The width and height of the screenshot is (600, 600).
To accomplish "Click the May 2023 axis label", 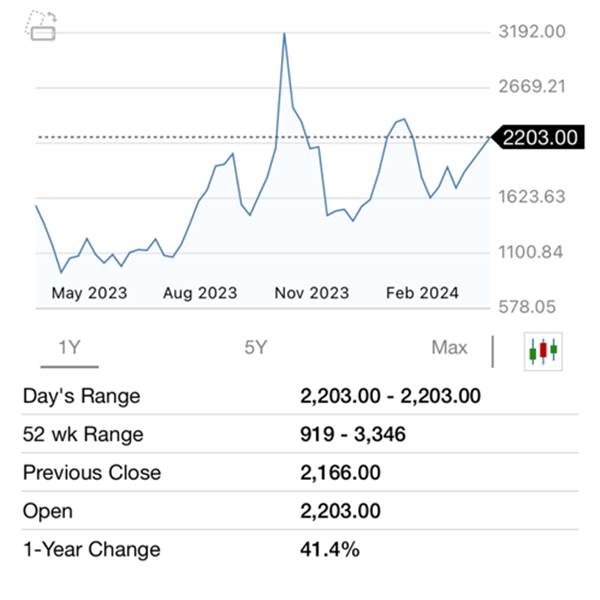I will pos(89,293).
